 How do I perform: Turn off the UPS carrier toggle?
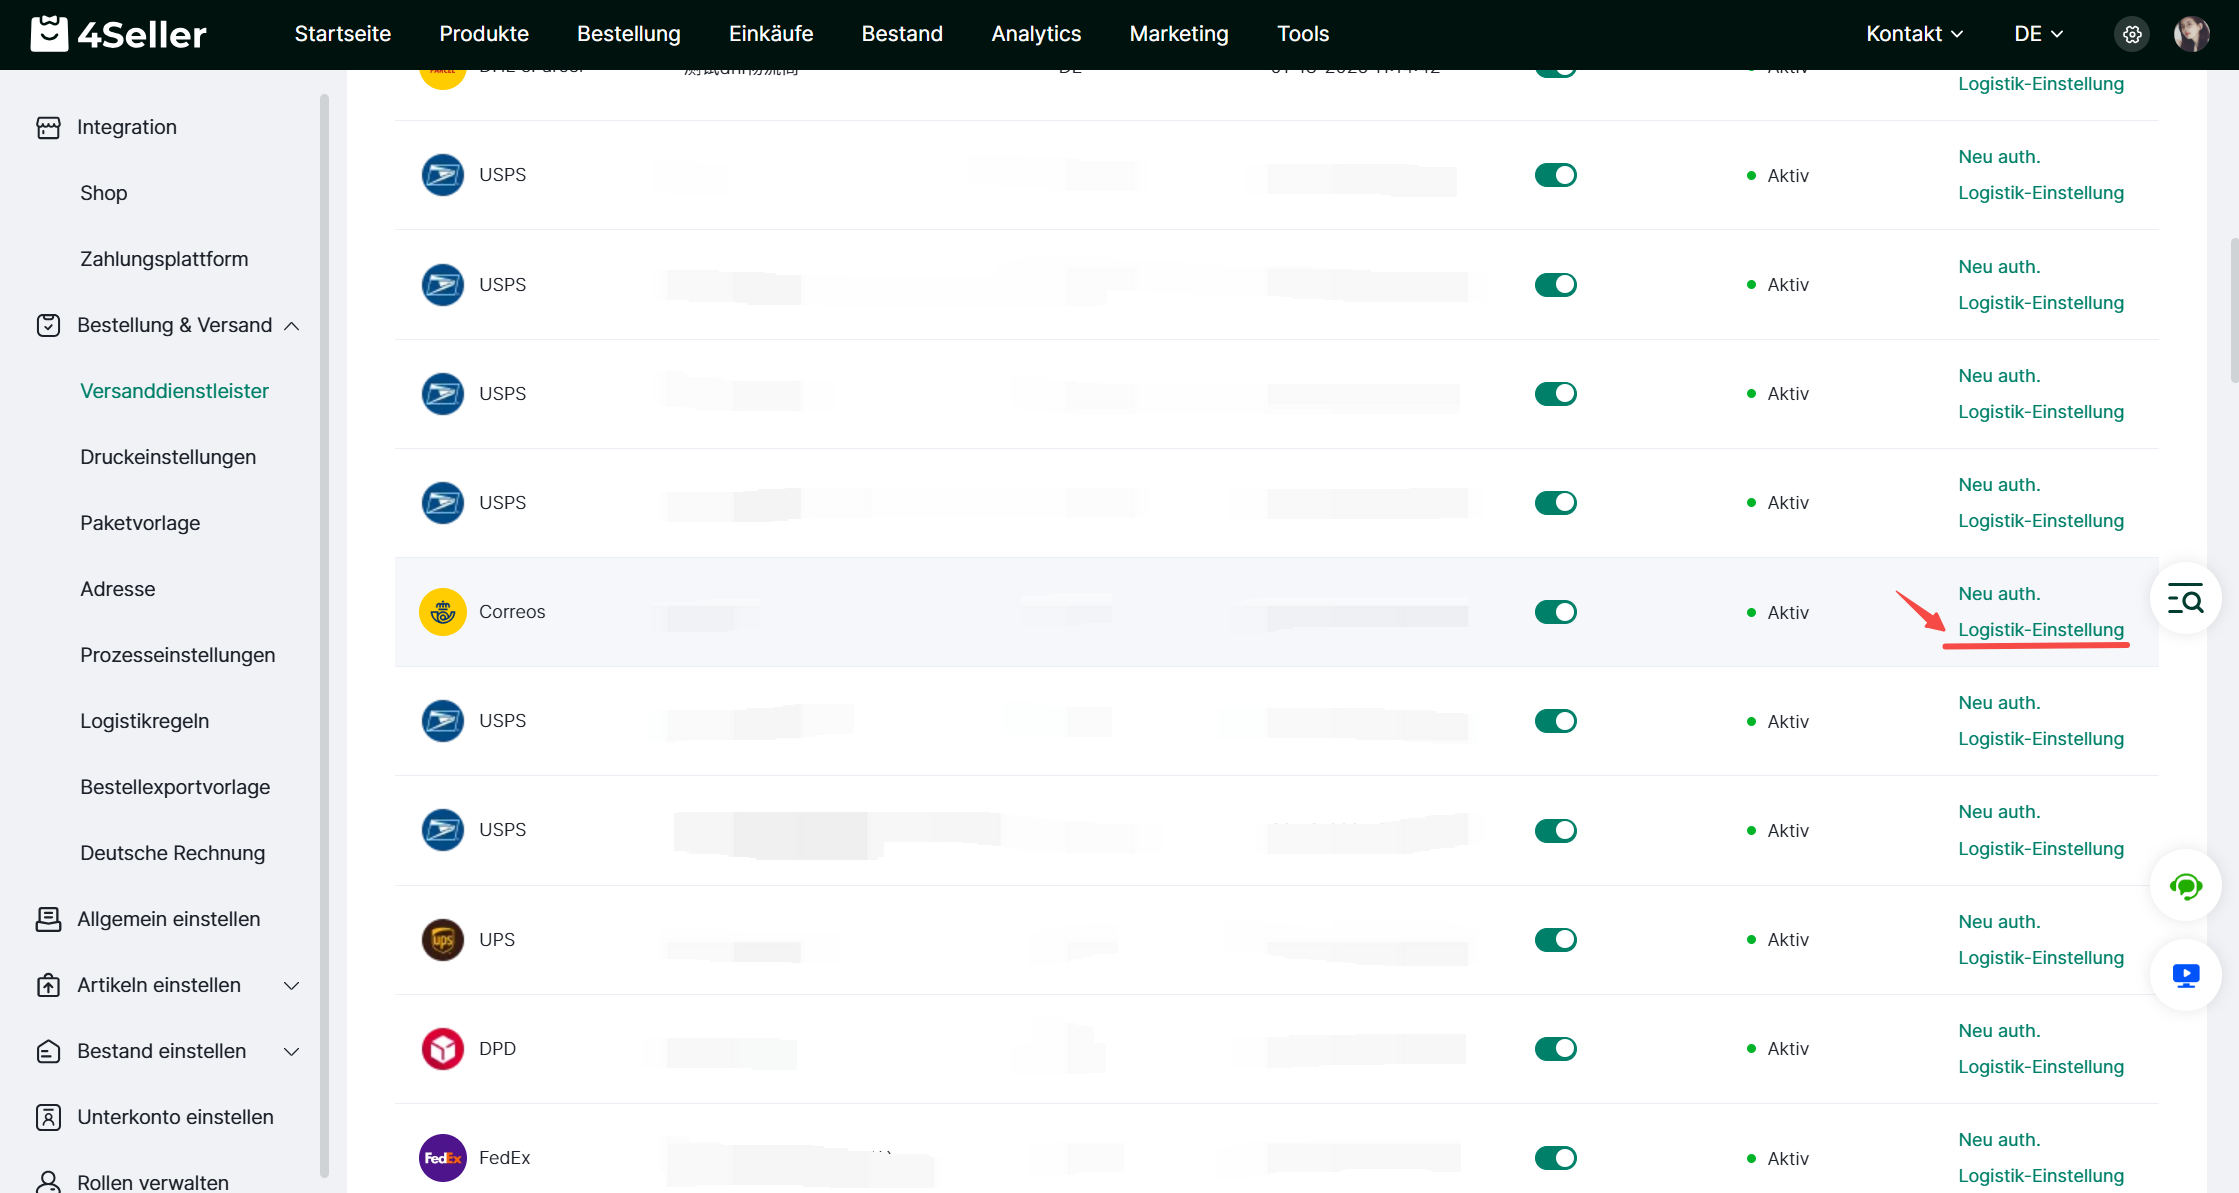click(x=1555, y=940)
